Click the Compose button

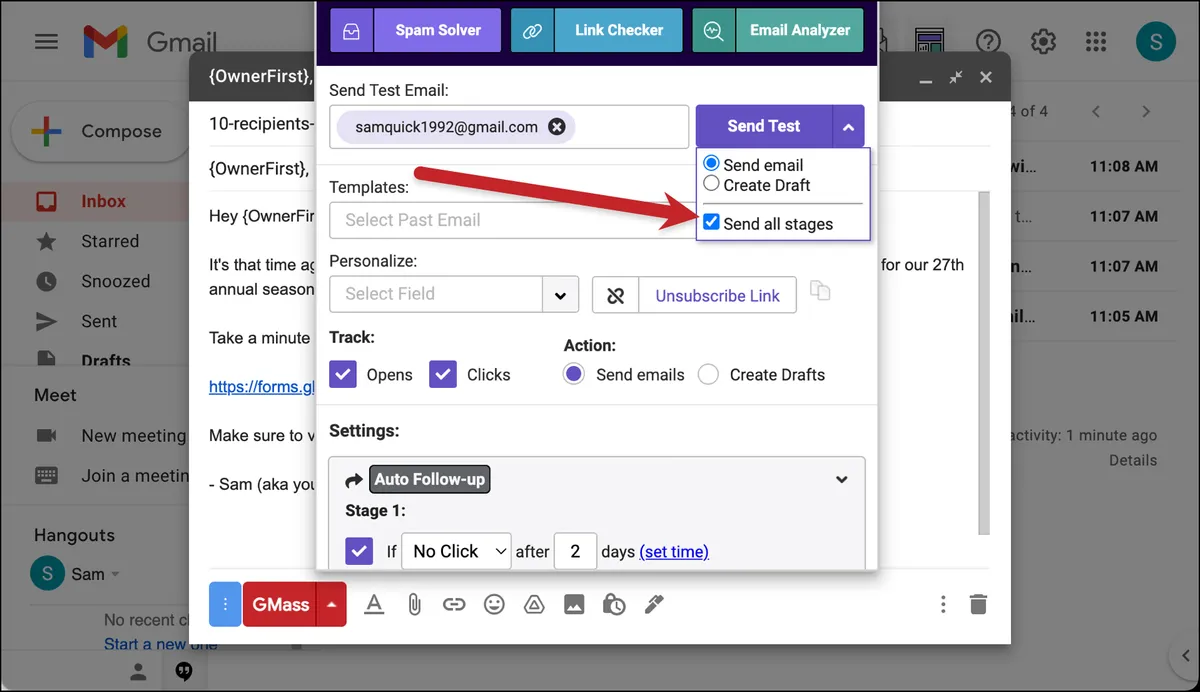(x=100, y=131)
